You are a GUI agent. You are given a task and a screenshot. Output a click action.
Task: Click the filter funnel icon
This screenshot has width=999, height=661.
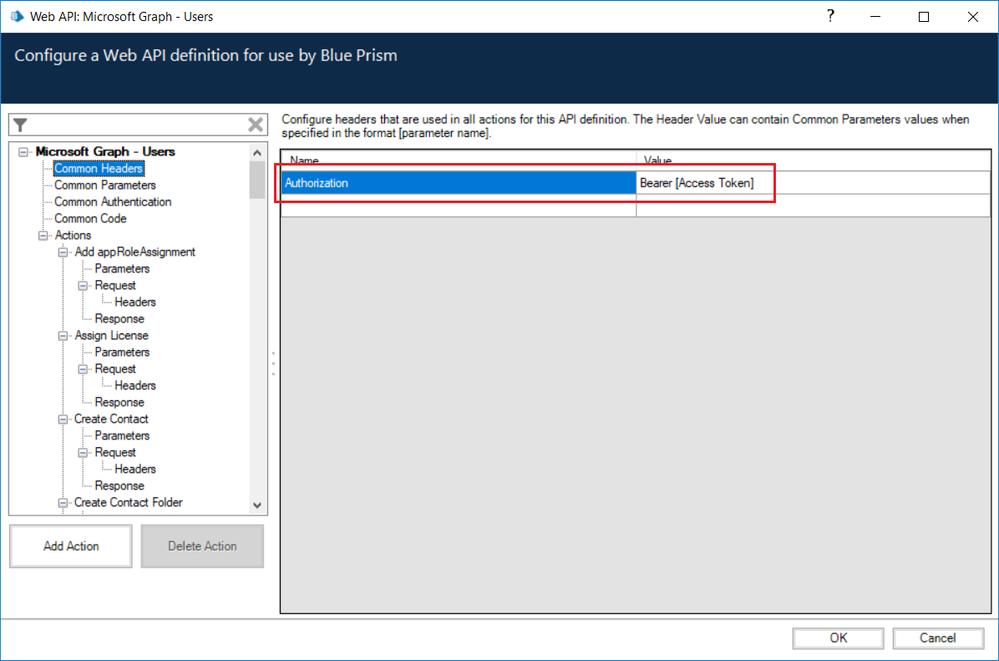[x=20, y=125]
